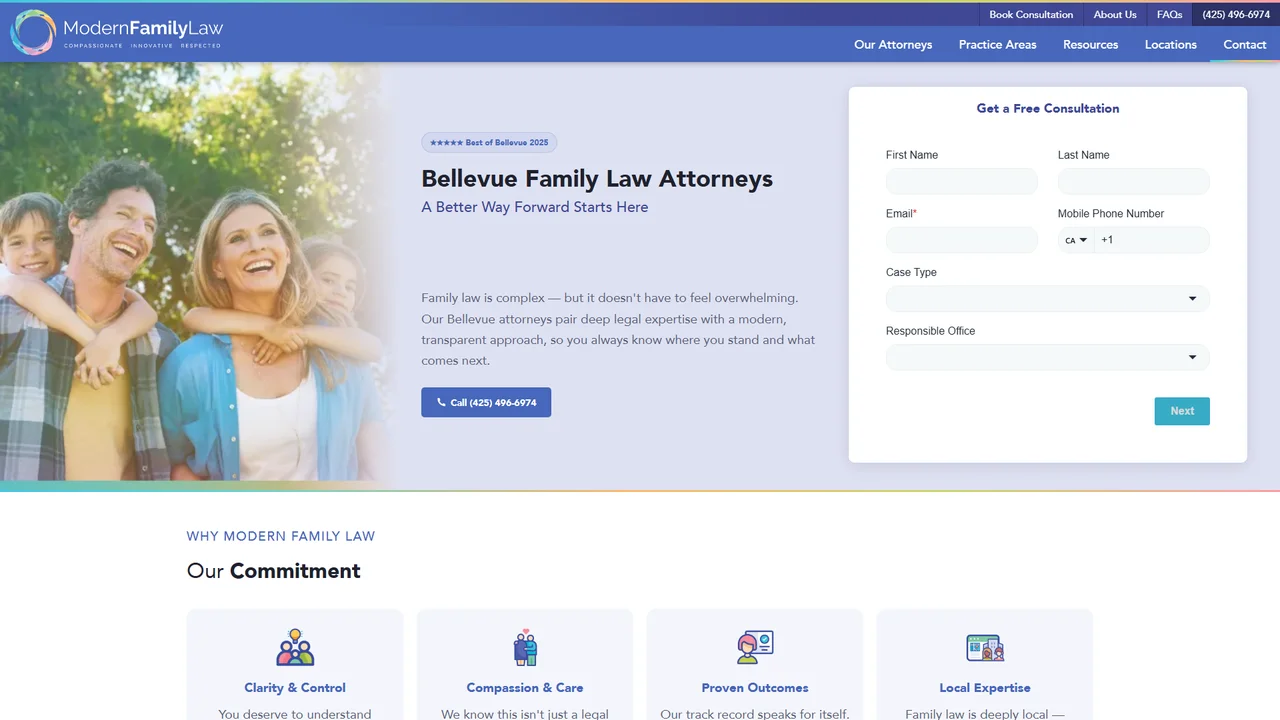Viewport: 1280px width, 720px height.
Task: Click the header phone number (425) 496-6974
Action: [x=1236, y=15]
